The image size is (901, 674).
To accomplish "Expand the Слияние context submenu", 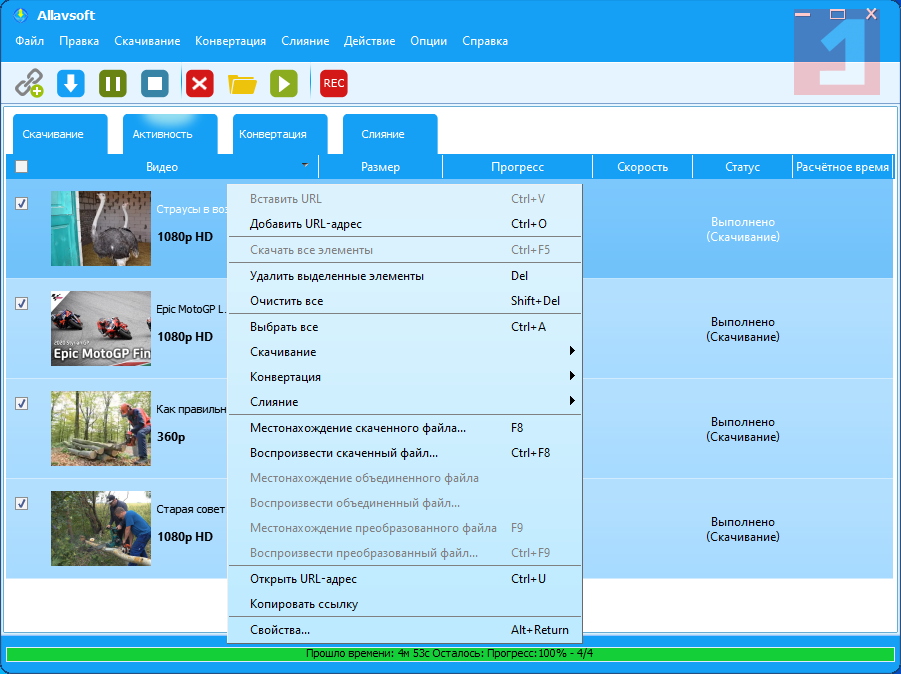I will [405, 402].
